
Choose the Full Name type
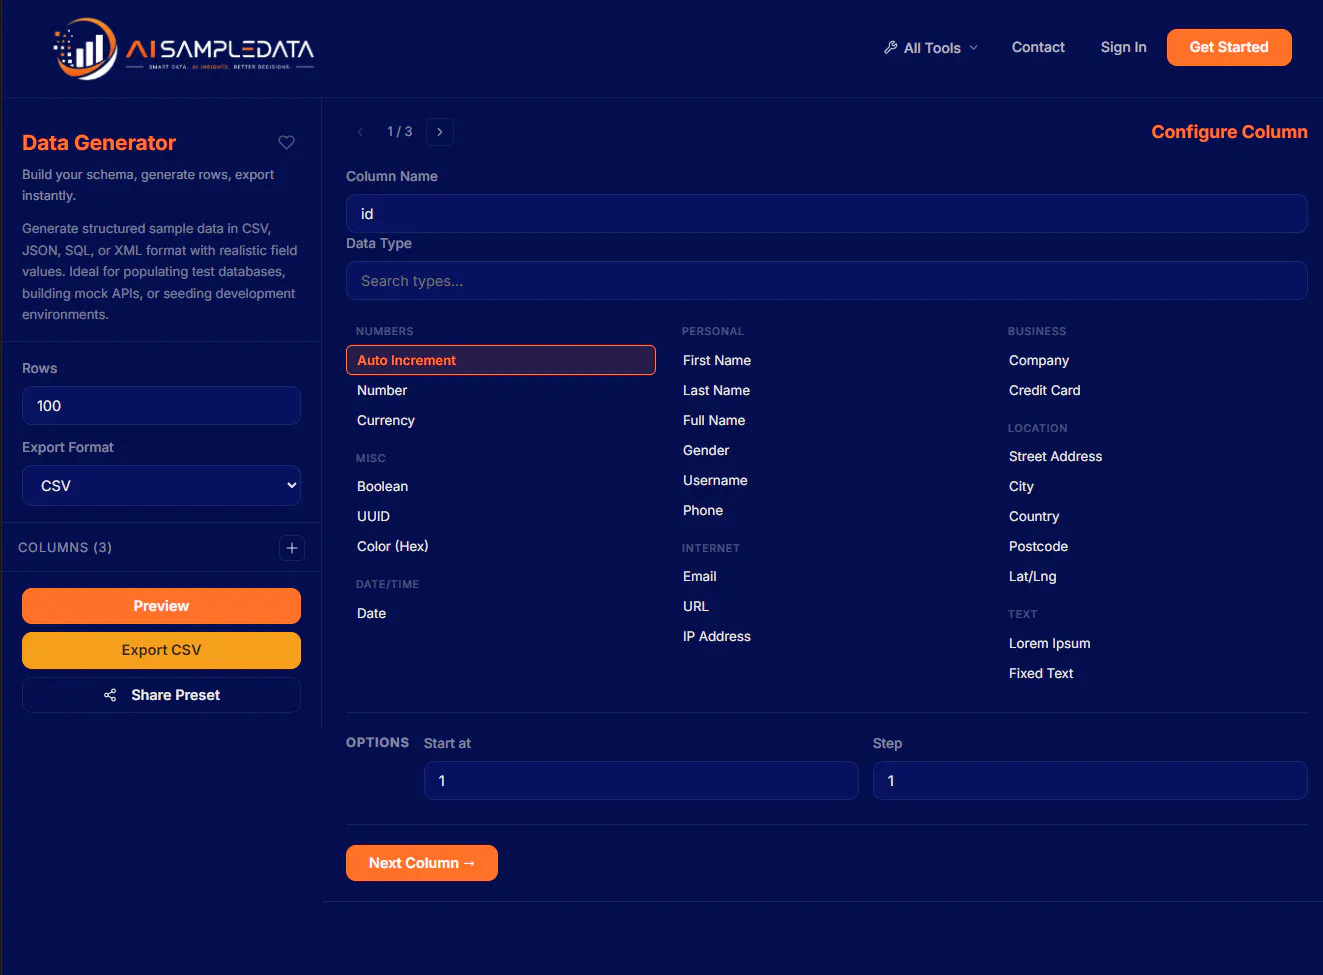click(x=714, y=421)
